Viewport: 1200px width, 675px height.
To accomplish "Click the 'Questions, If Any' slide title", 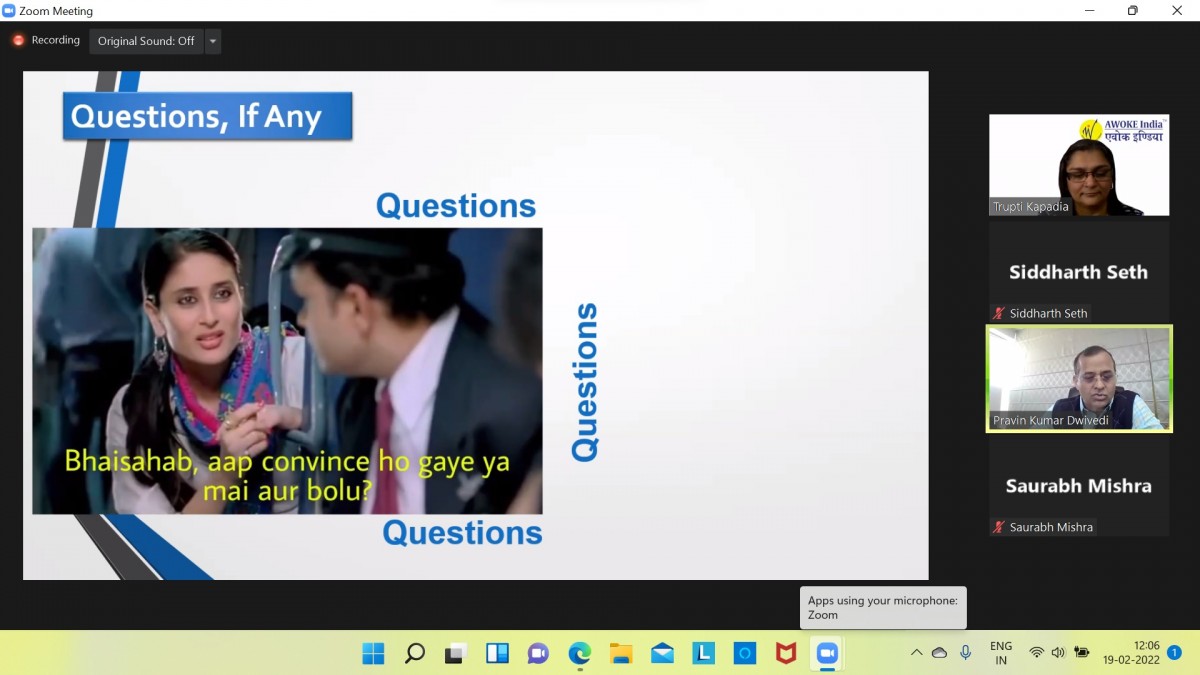I will point(207,116).
